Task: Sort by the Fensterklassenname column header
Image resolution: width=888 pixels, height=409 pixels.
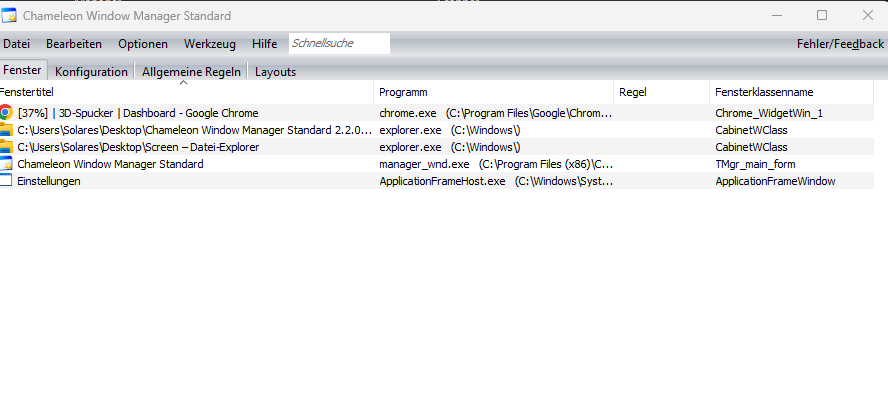Action: pos(791,92)
